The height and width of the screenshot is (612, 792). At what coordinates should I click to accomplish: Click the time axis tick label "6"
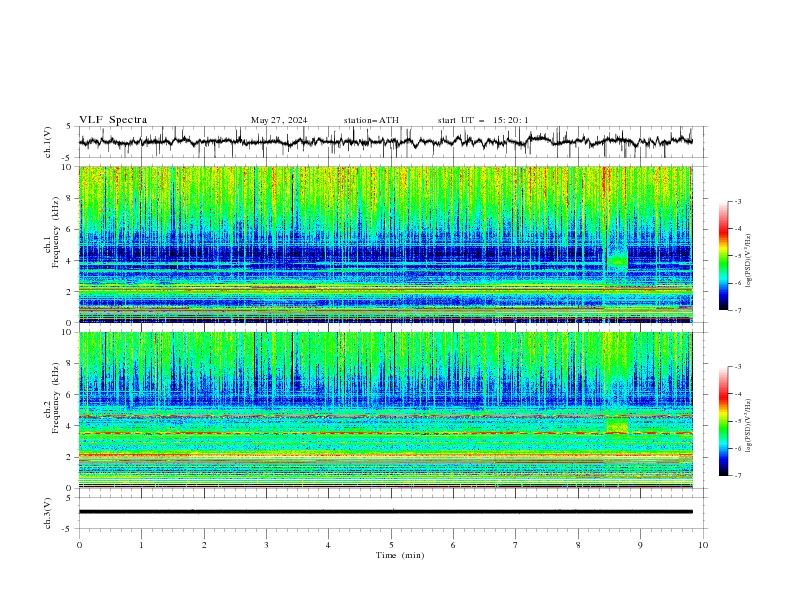453,545
